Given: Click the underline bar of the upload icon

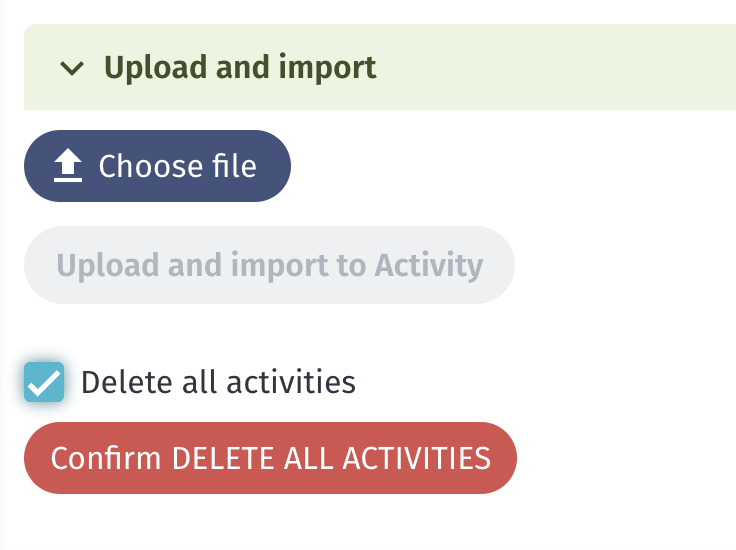Looking at the screenshot, I should pyautogui.click(x=68, y=179).
